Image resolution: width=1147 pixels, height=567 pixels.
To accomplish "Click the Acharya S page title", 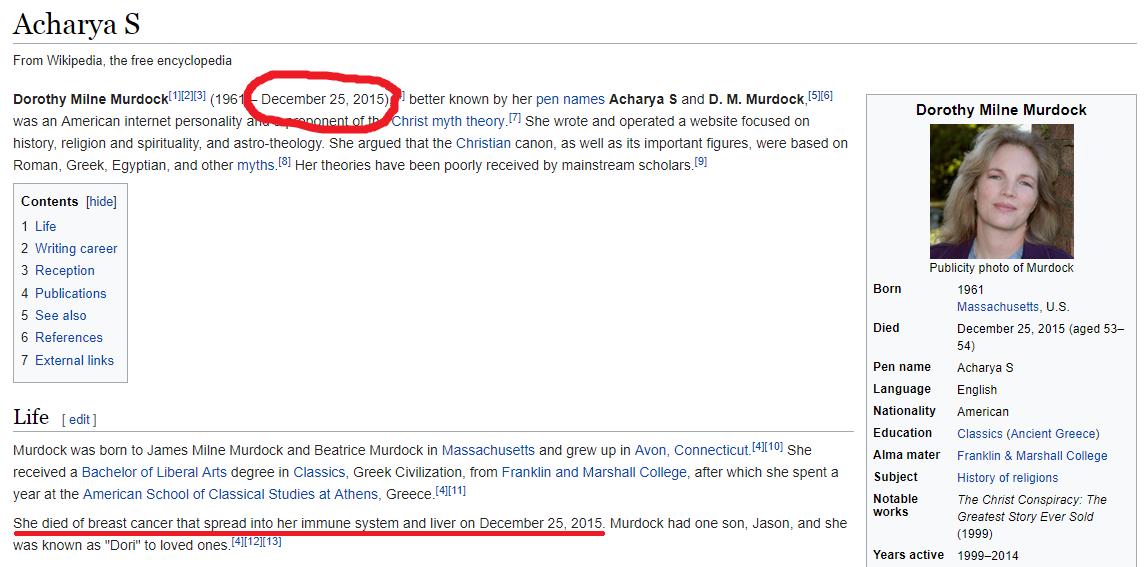I will point(76,26).
